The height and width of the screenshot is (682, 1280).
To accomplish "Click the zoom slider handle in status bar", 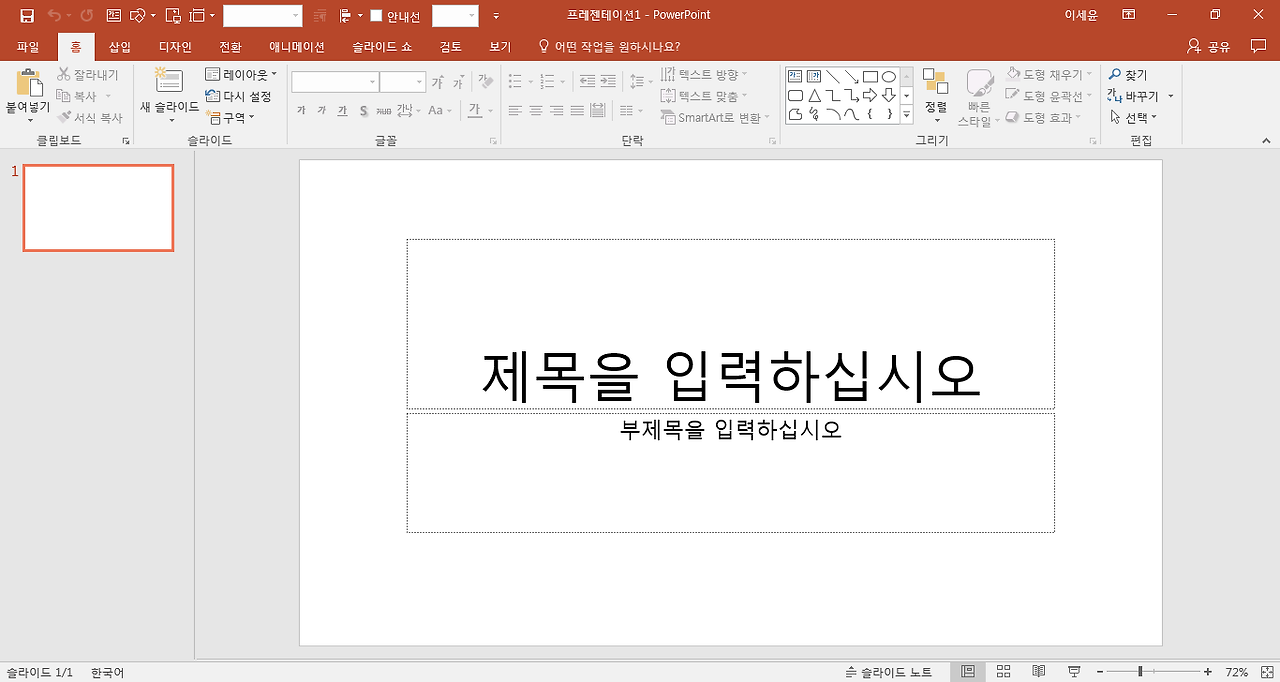I will click(1140, 671).
